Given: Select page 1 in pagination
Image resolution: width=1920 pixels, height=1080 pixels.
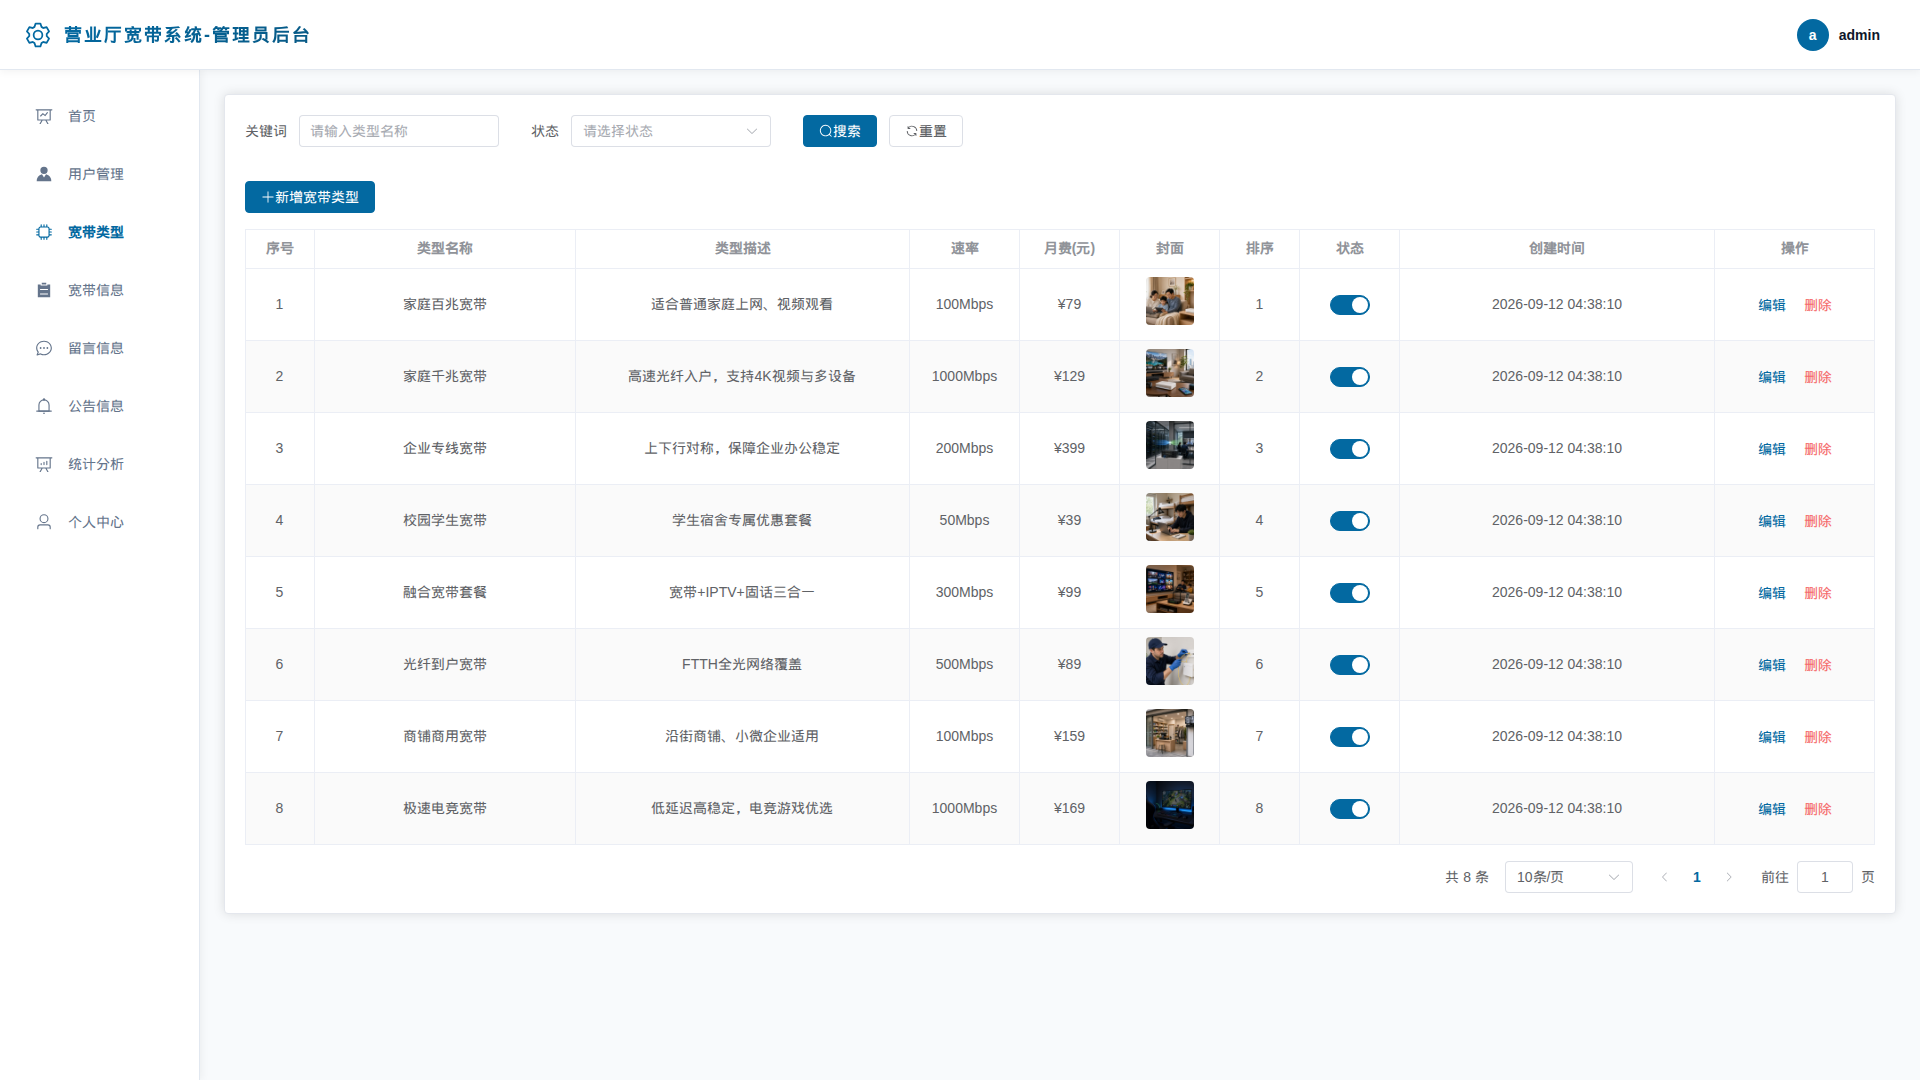Looking at the screenshot, I should click(x=1697, y=877).
